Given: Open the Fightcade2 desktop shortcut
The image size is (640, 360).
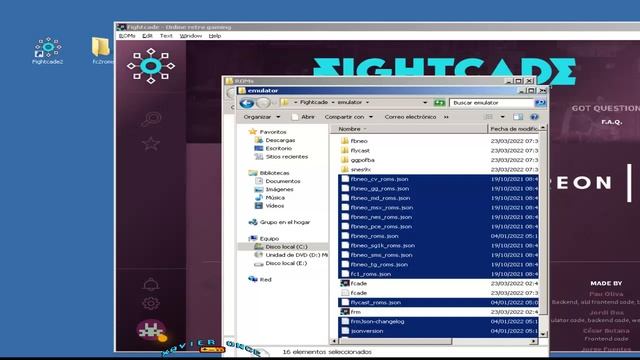Looking at the screenshot, I should 48,51.
